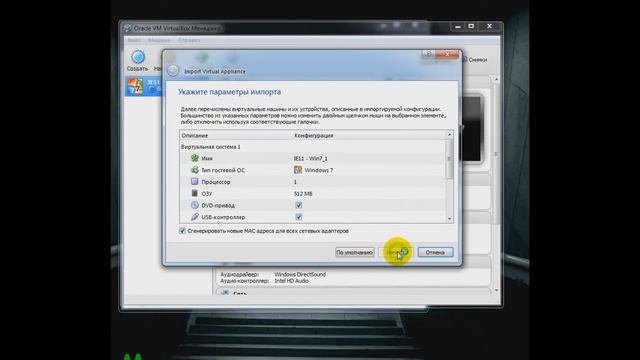The width and height of the screenshot is (640, 360).
Task: Click the Описание column header
Action: coord(195,136)
